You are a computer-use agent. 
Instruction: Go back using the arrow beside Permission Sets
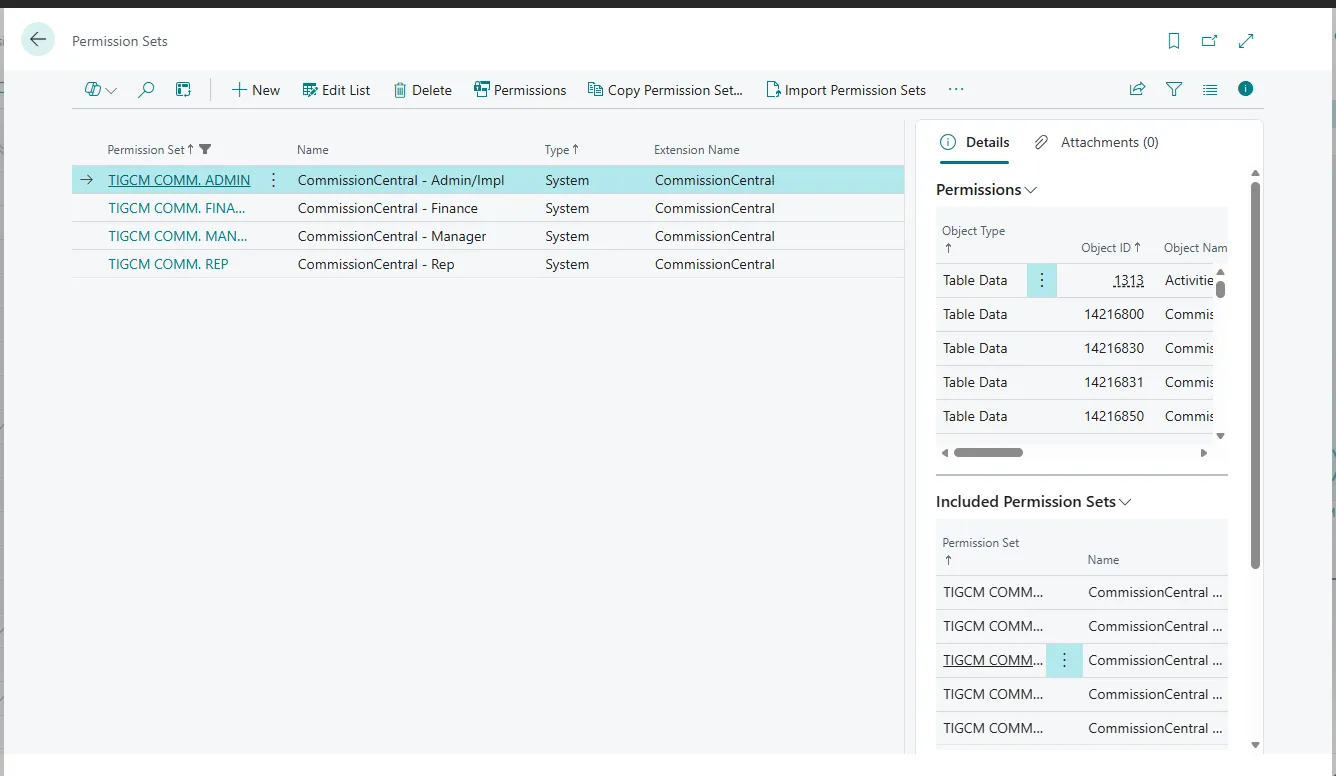pyautogui.click(x=38, y=40)
